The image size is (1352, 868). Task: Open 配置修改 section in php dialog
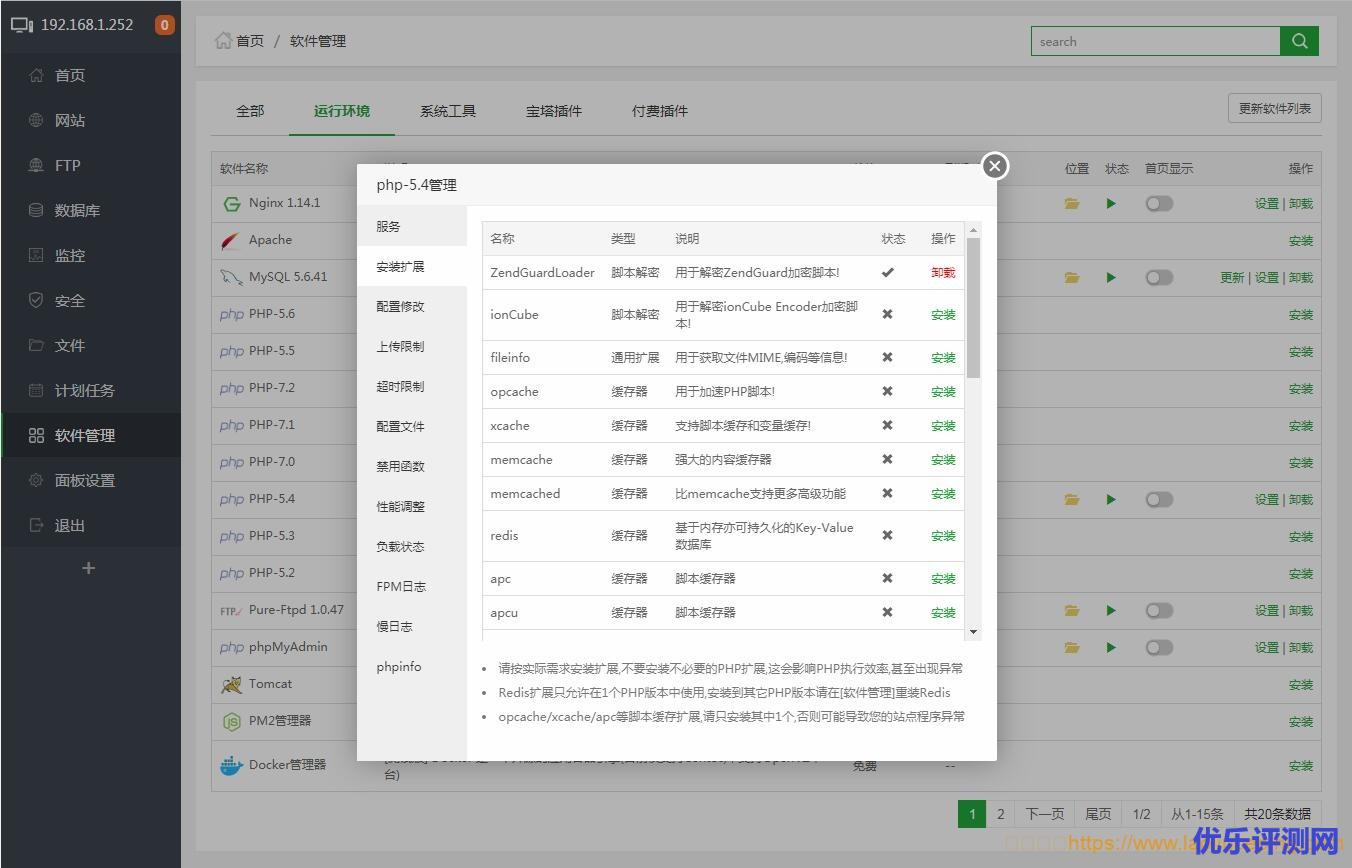point(412,306)
